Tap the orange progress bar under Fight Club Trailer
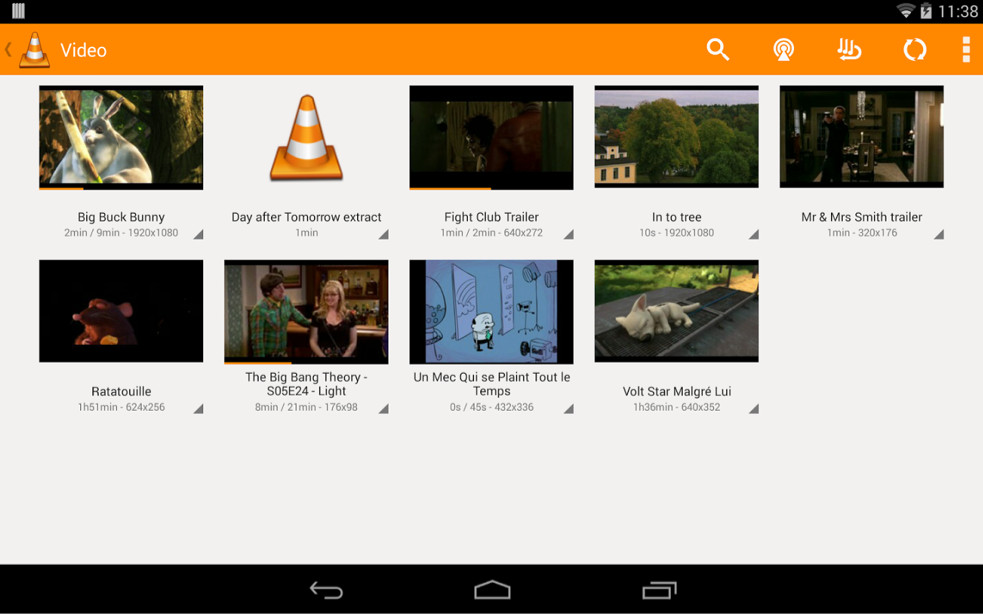This screenshot has height=614, width=983. tap(450, 188)
